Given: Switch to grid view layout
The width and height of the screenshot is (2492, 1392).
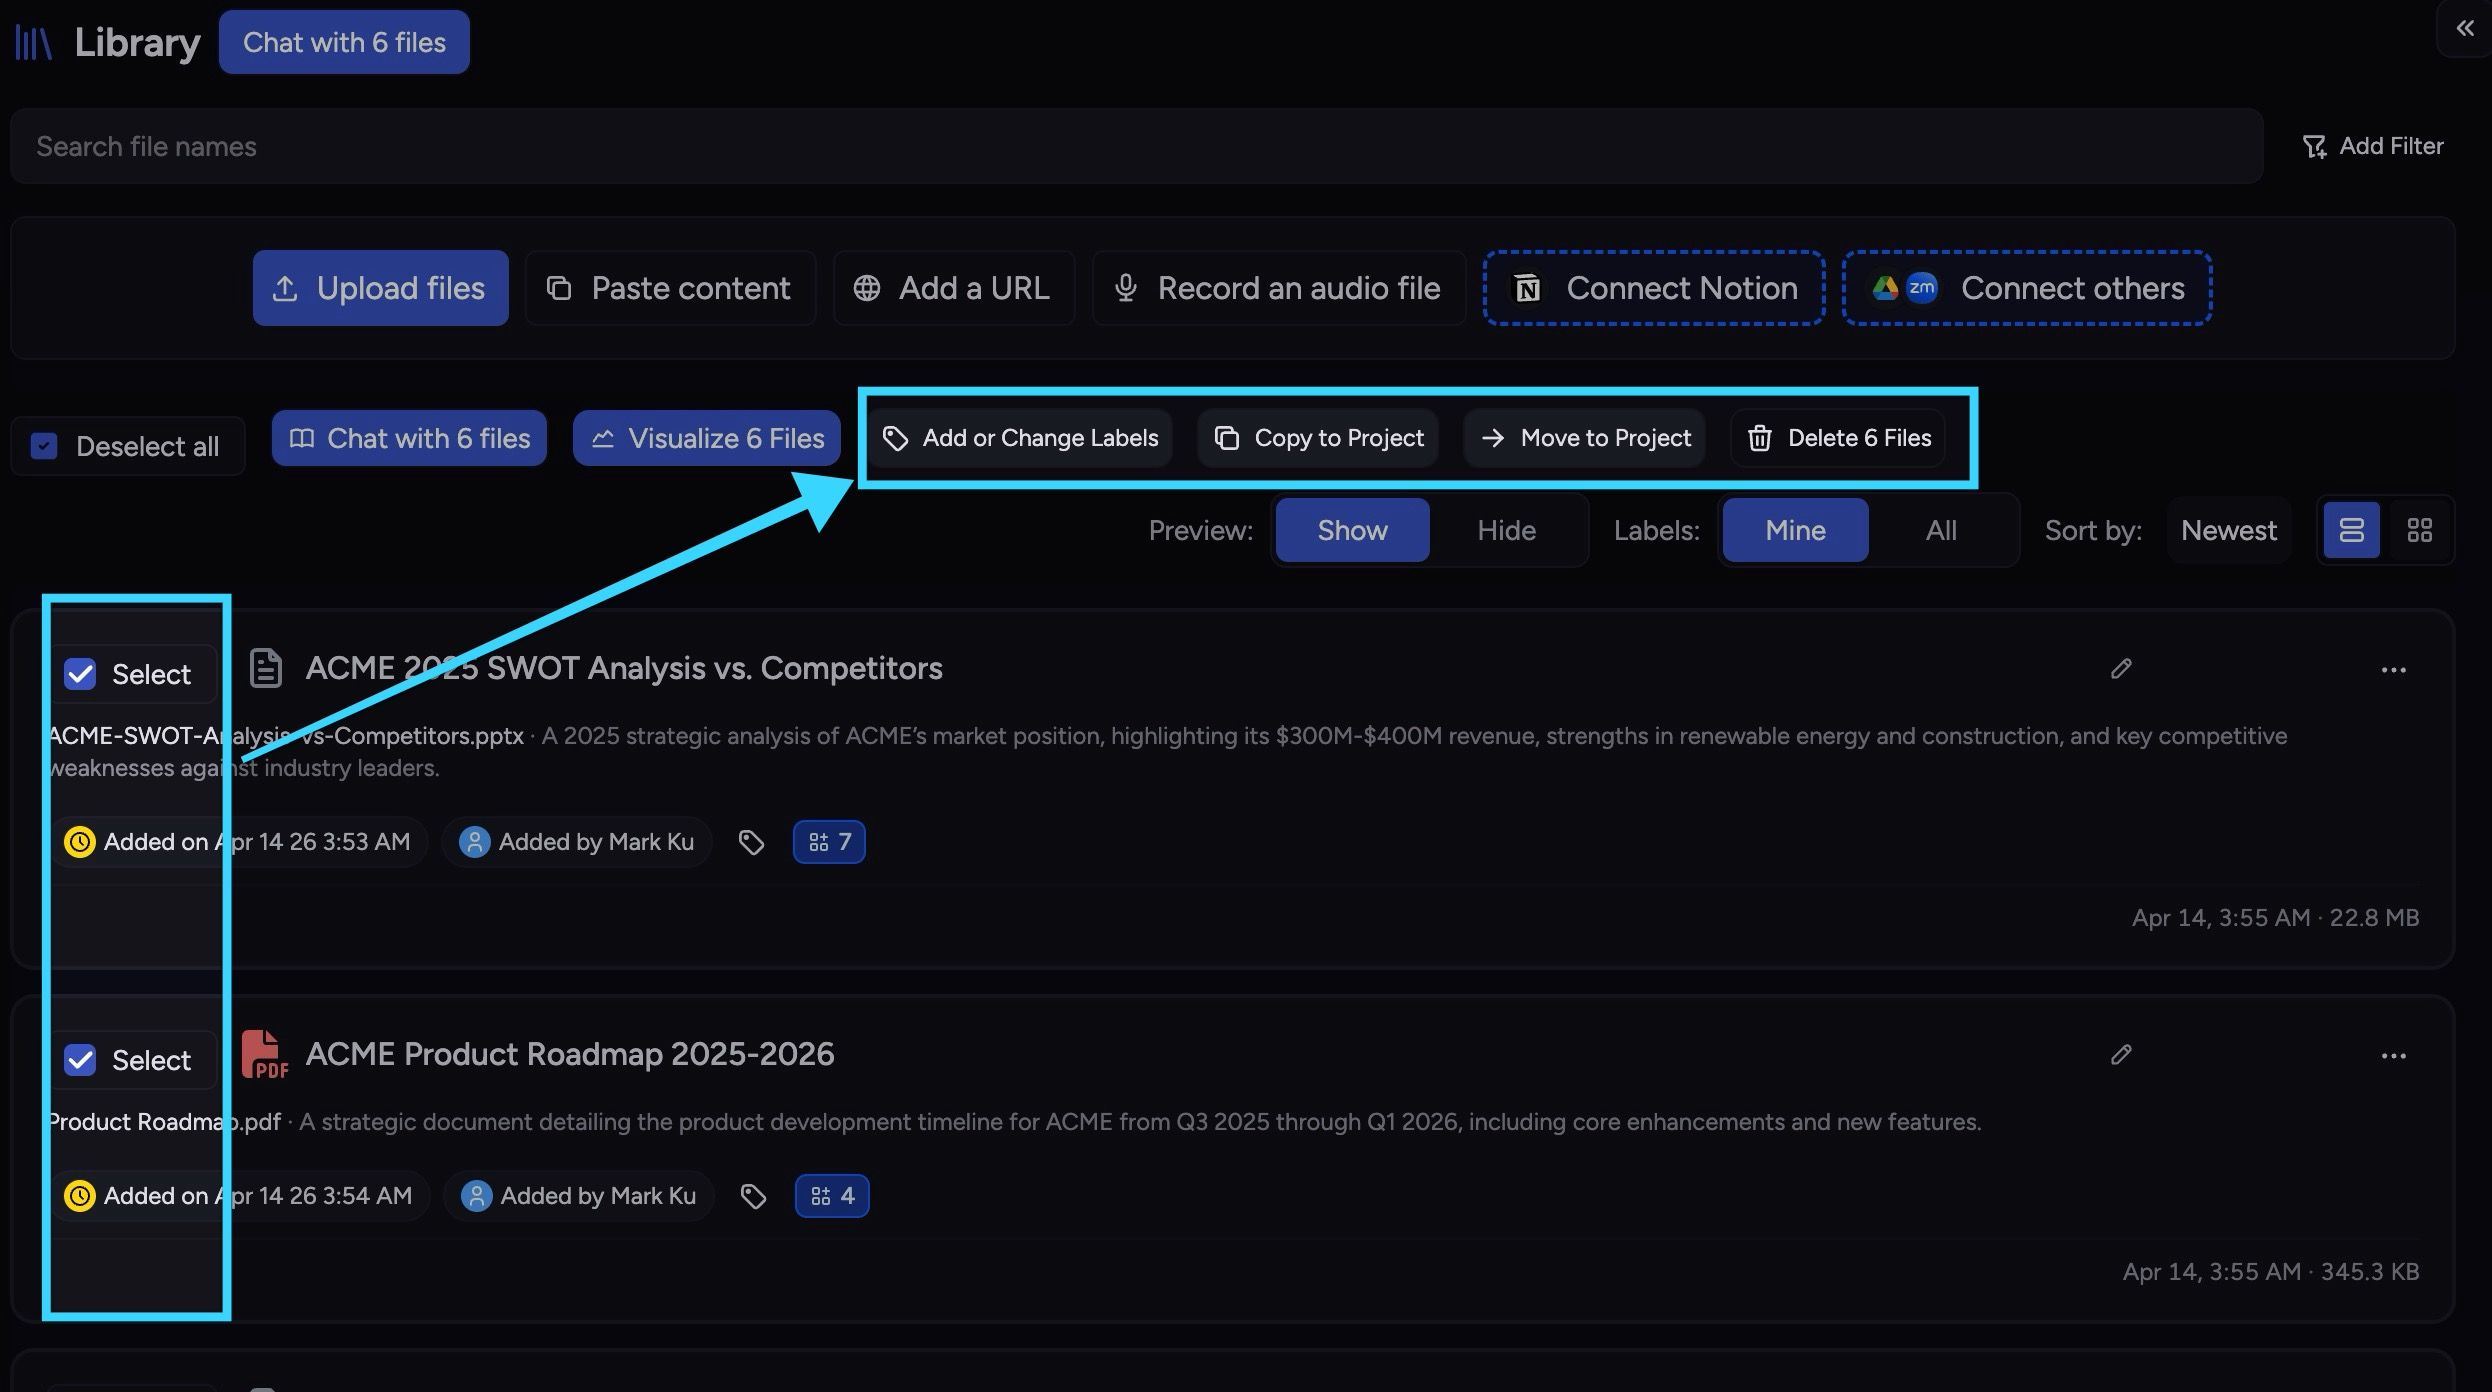Looking at the screenshot, I should pyautogui.click(x=2419, y=530).
